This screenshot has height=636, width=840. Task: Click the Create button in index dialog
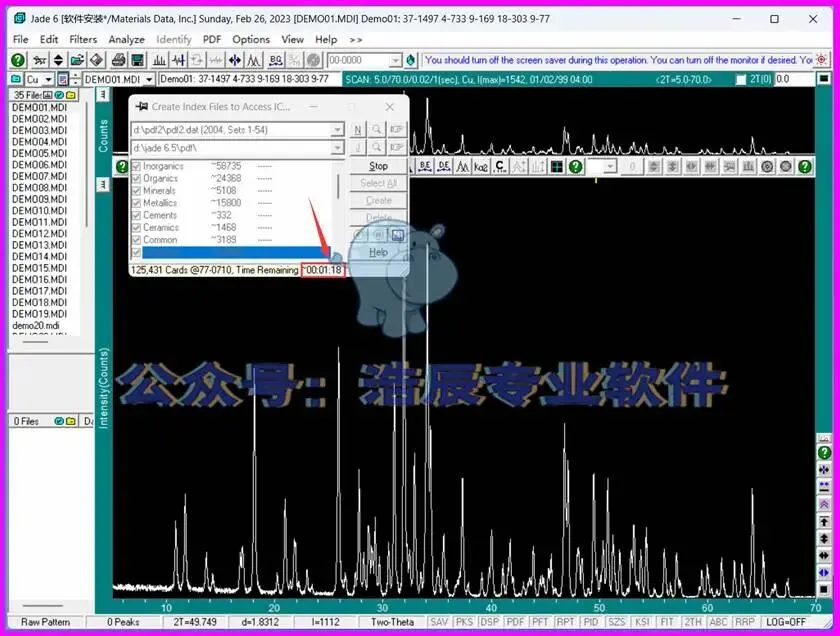pos(378,200)
